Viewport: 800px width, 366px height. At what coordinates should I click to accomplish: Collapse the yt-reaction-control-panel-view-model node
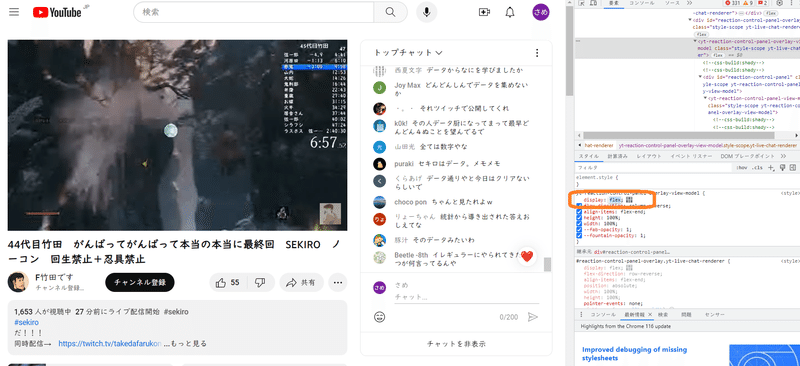(705, 98)
